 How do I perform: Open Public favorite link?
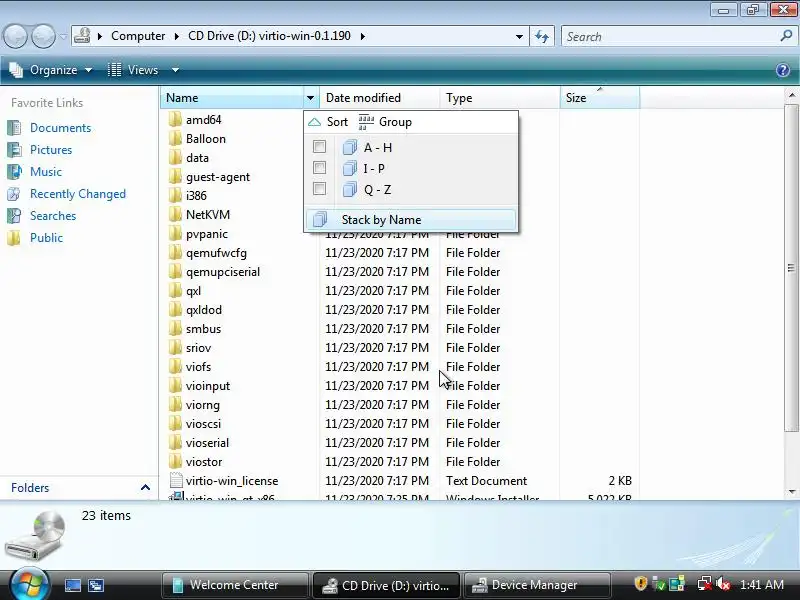[46, 238]
